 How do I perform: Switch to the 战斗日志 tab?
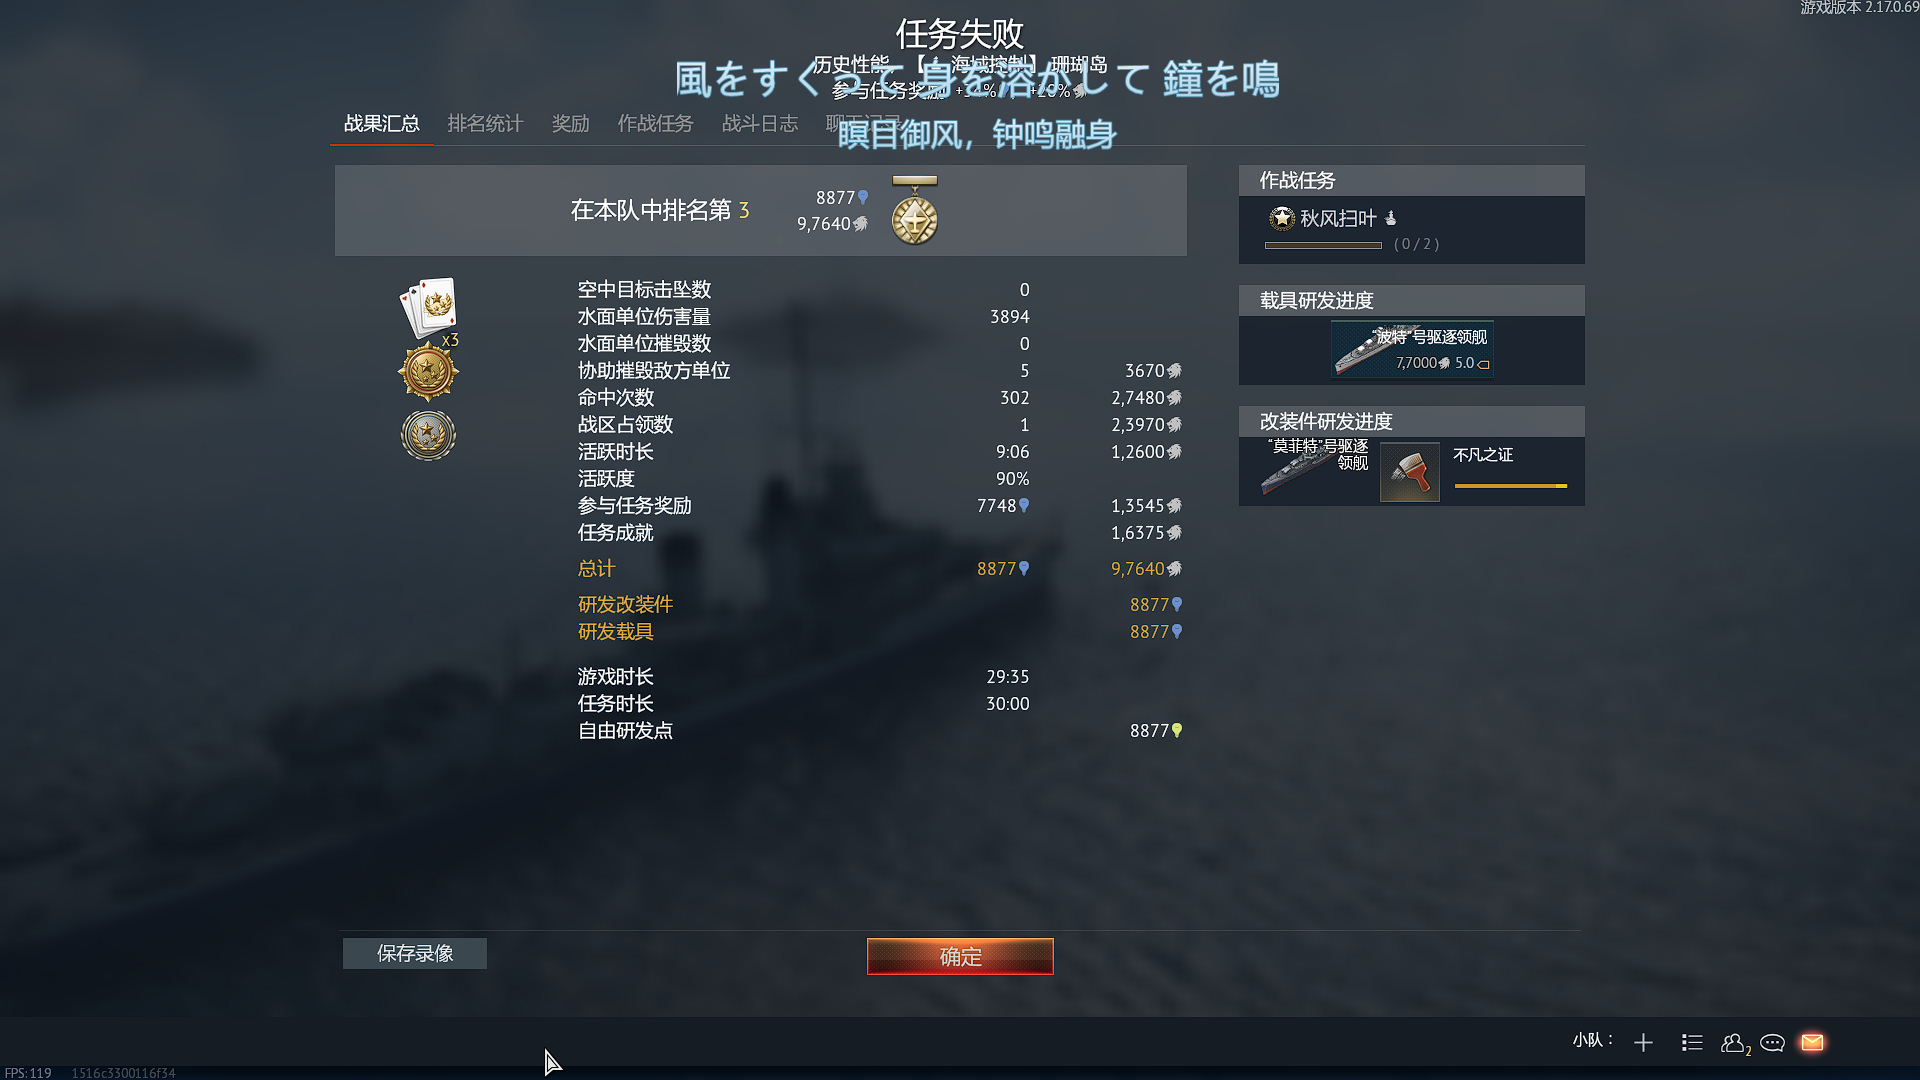pos(760,123)
